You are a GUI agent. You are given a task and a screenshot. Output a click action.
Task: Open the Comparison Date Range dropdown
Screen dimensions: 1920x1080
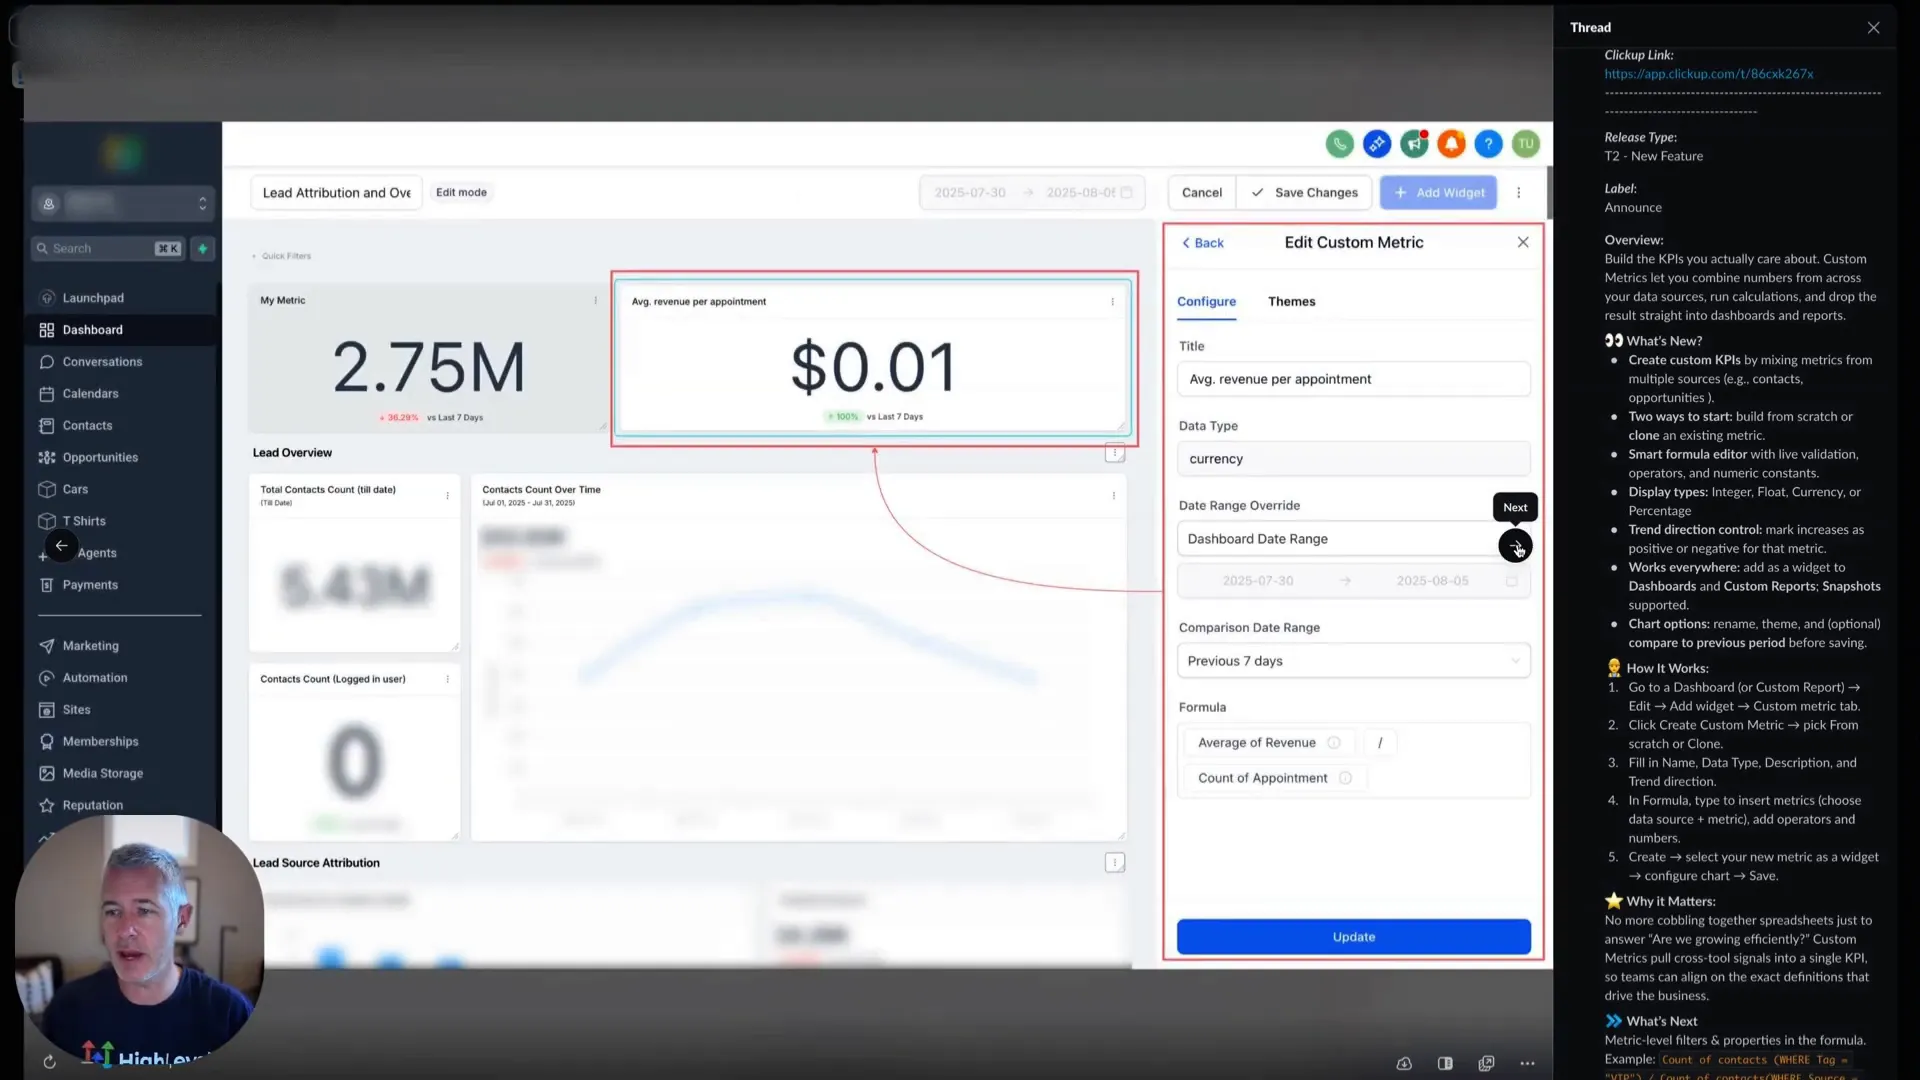pos(1353,660)
